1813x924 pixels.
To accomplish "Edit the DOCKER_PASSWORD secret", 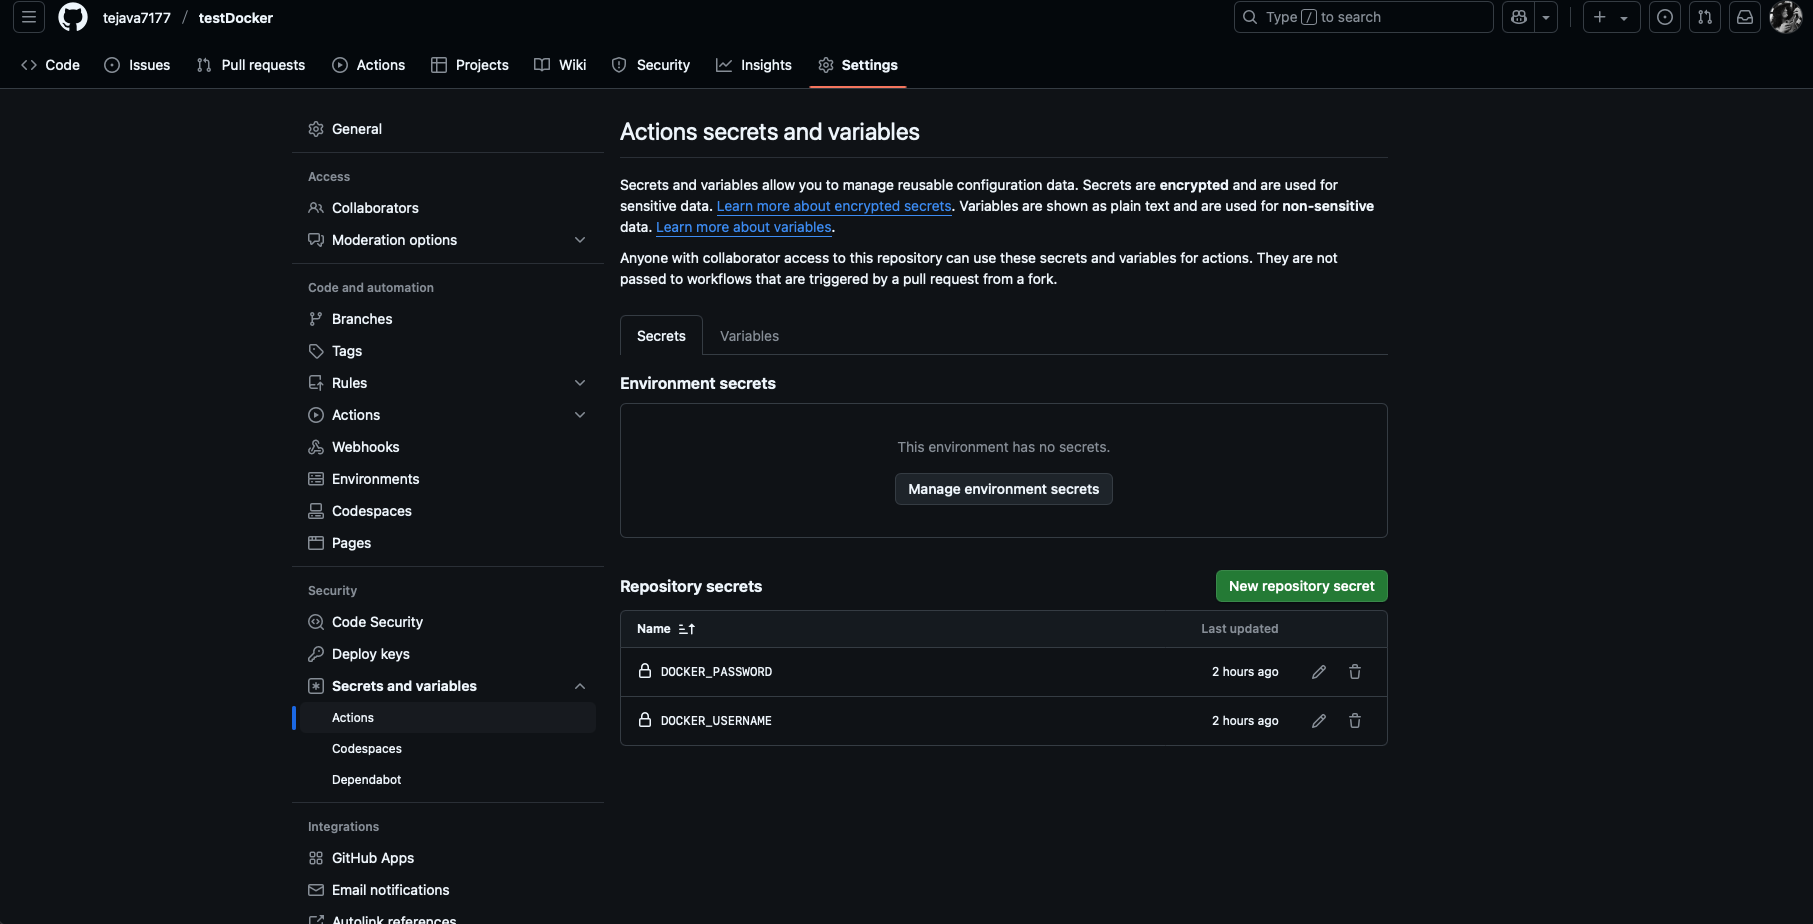I will point(1319,672).
